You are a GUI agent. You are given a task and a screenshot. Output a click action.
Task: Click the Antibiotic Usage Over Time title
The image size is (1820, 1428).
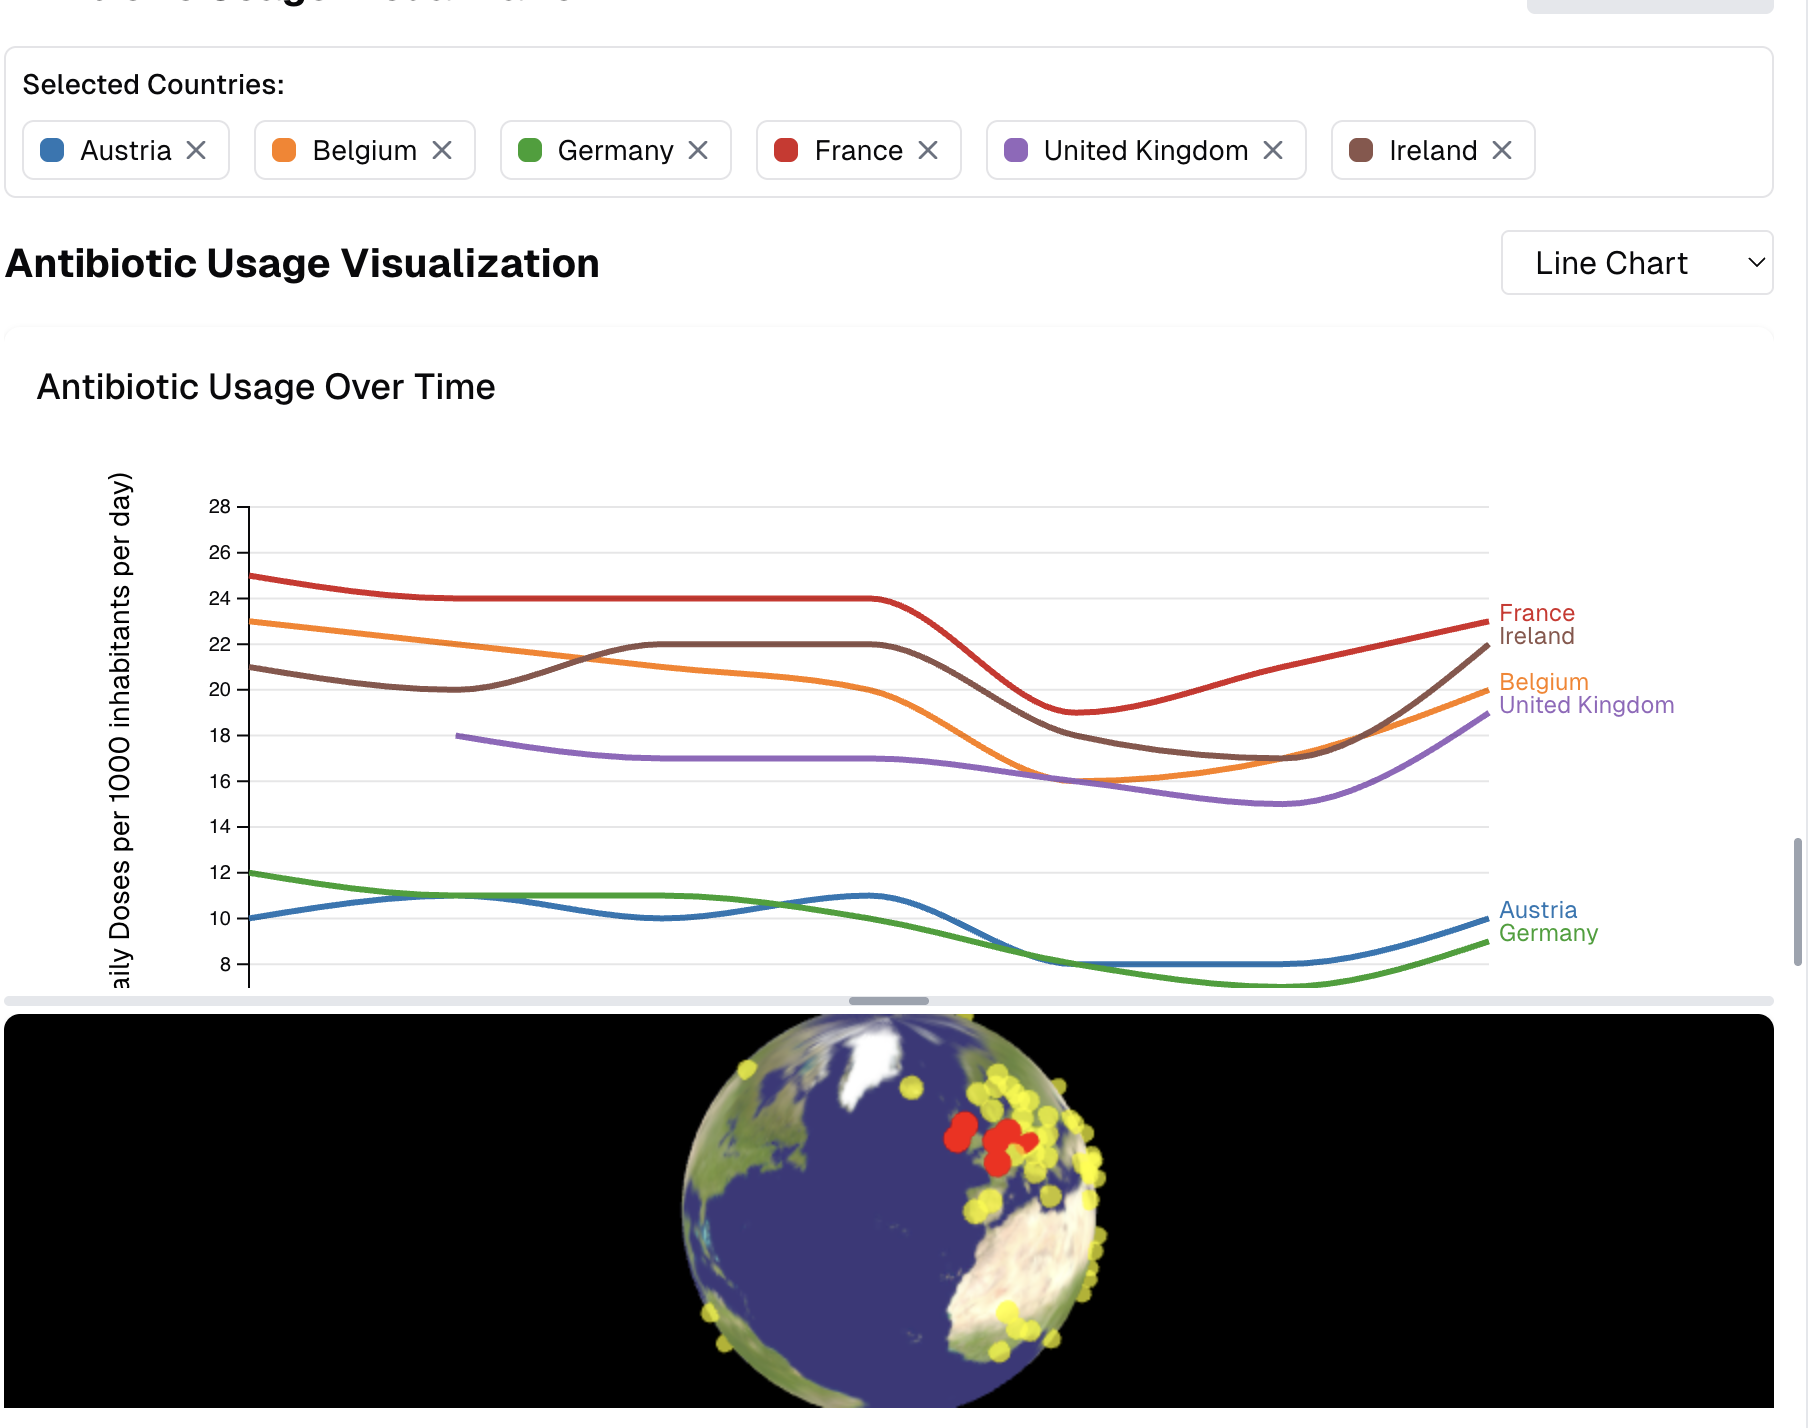point(266,387)
